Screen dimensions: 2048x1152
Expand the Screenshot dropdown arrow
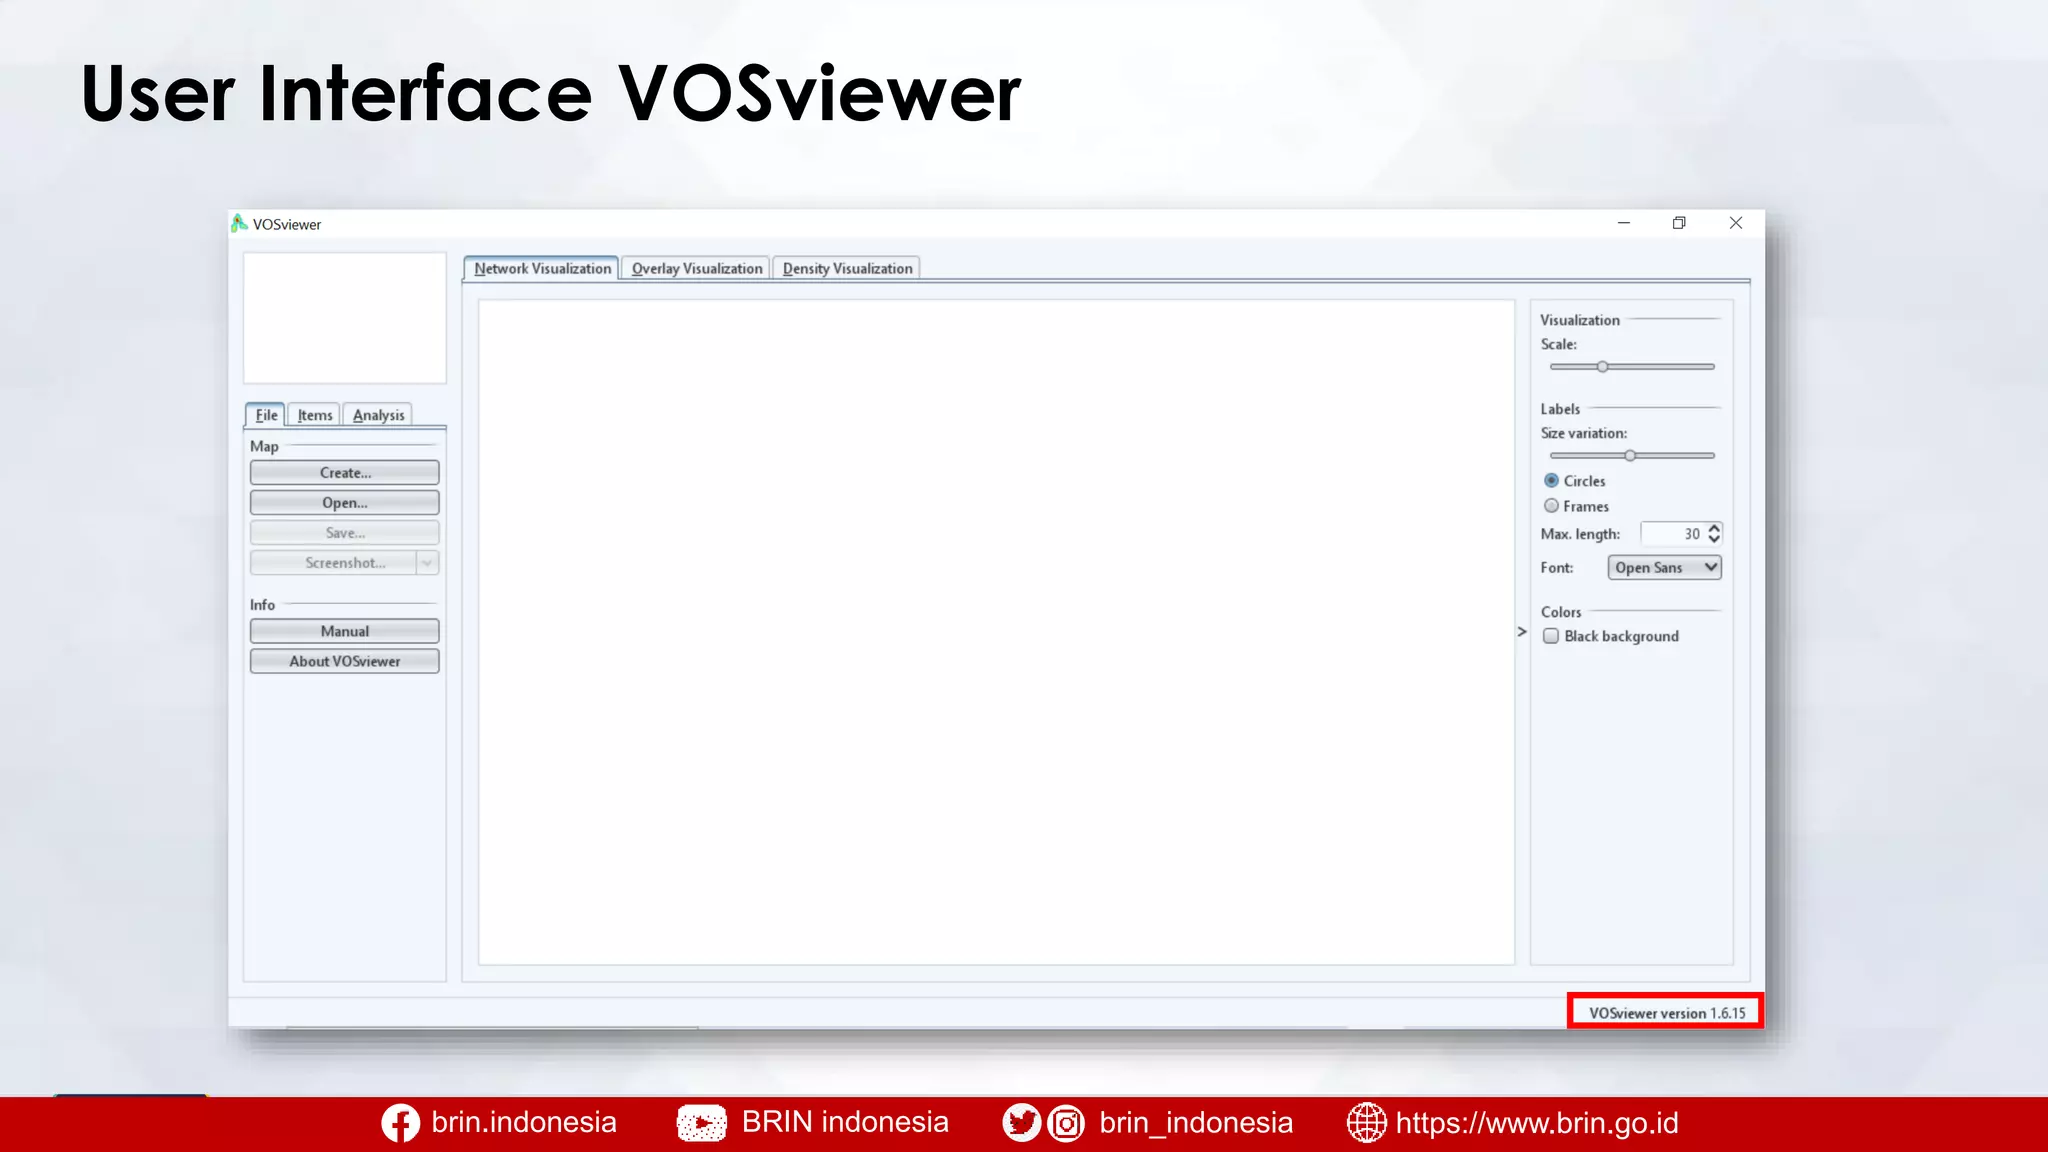pyautogui.click(x=427, y=563)
